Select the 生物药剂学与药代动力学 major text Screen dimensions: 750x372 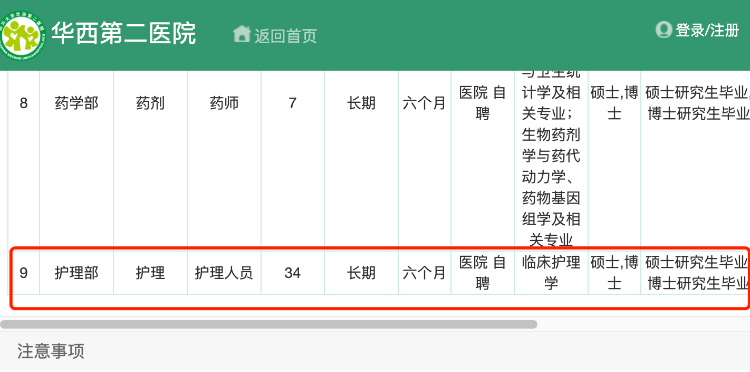pos(551,156)
